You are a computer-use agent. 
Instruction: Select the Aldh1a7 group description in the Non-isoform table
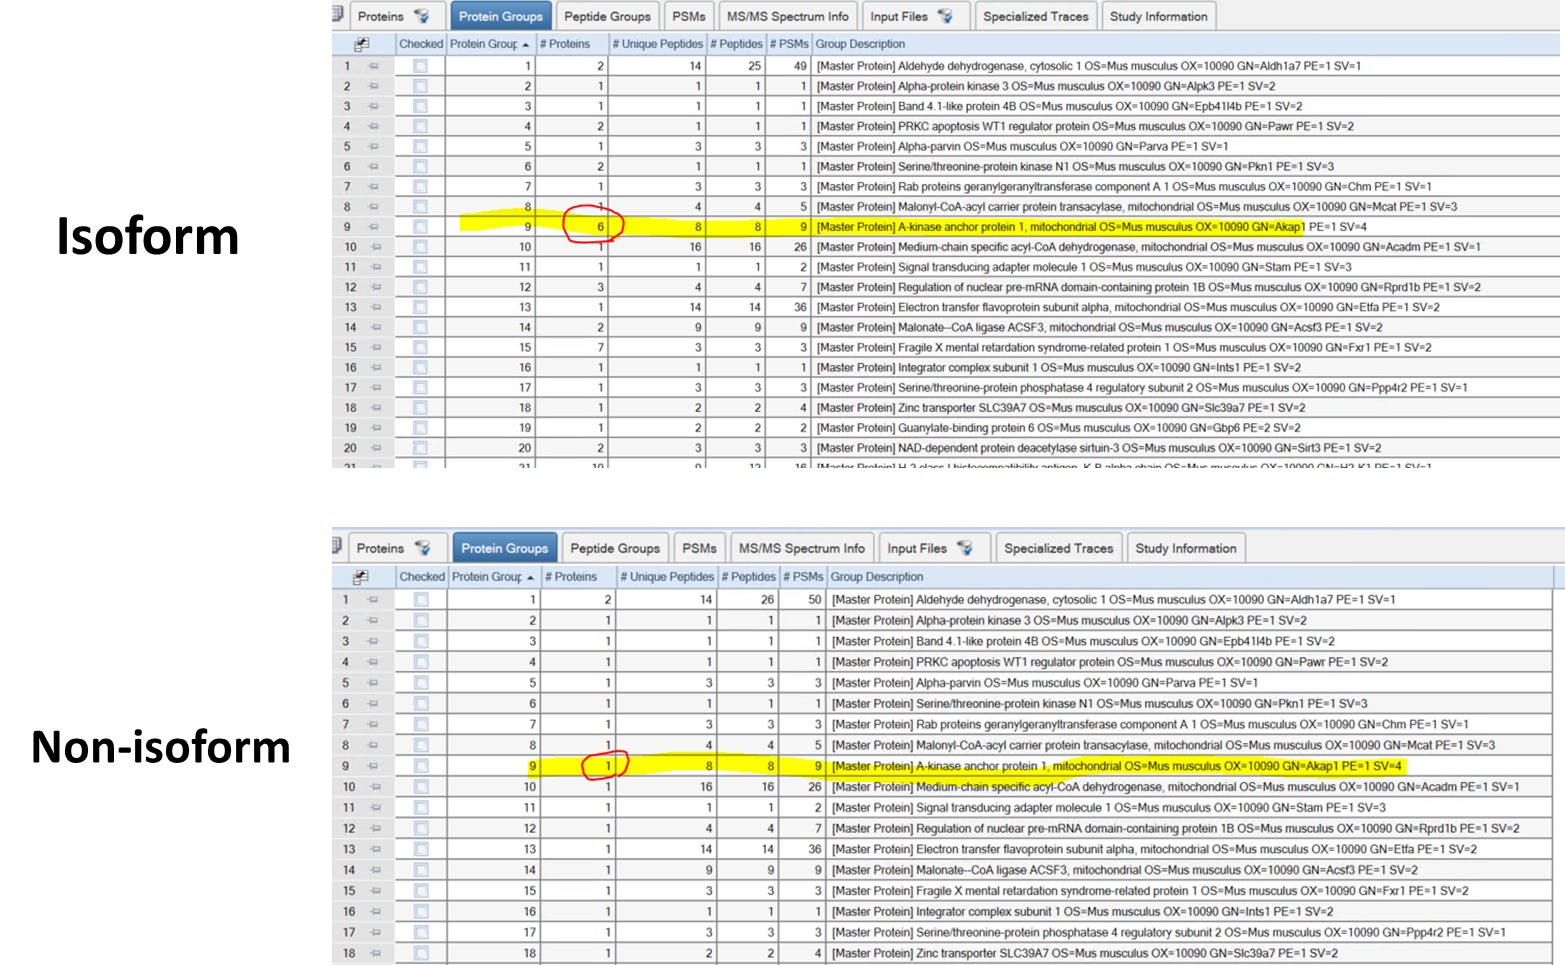click(1113, 600)
